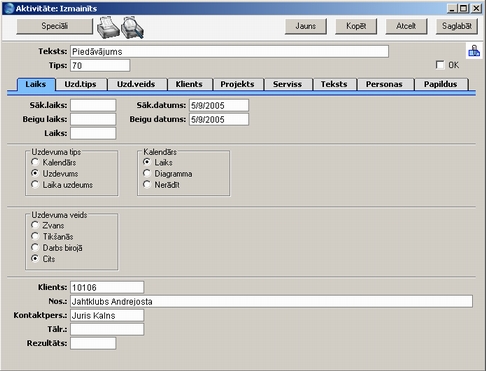Click the Klients number field 10106
The width and height of the screenshot is (486, 371).
107,287
